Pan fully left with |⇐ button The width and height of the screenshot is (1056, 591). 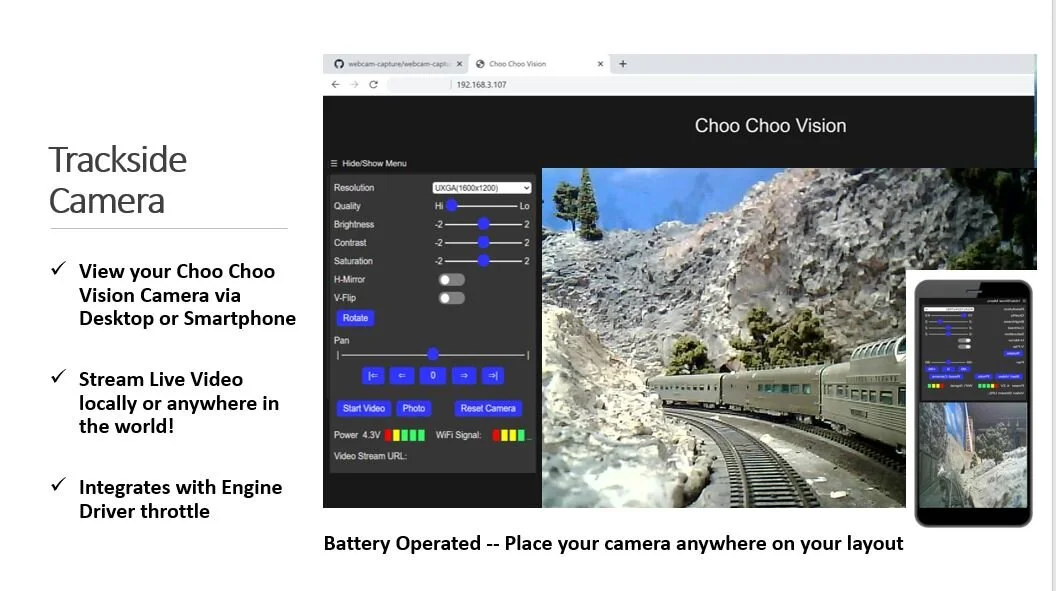[373, 376]
